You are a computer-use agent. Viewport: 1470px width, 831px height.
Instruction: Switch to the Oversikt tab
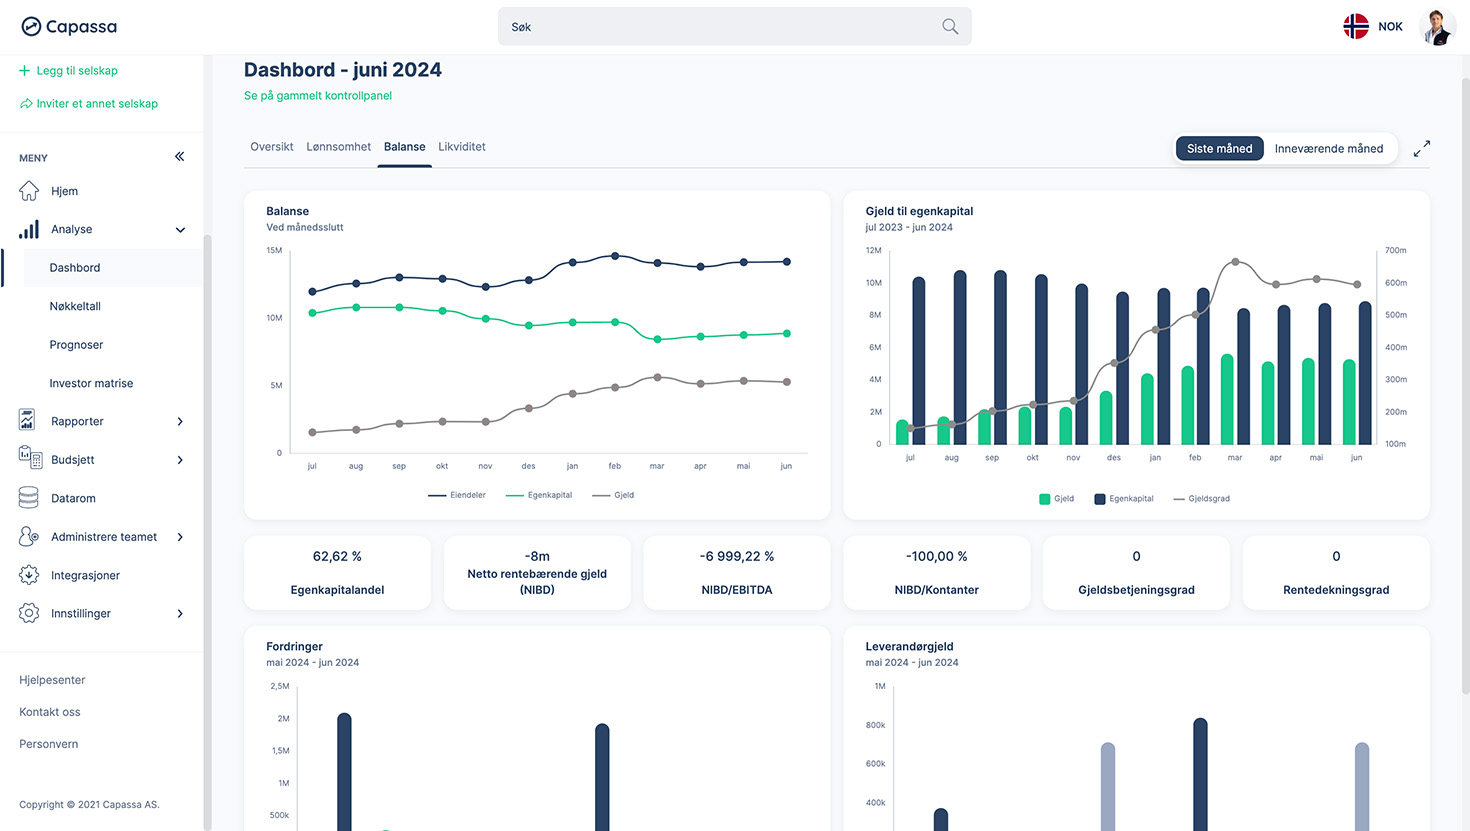[x=272, y=147]
